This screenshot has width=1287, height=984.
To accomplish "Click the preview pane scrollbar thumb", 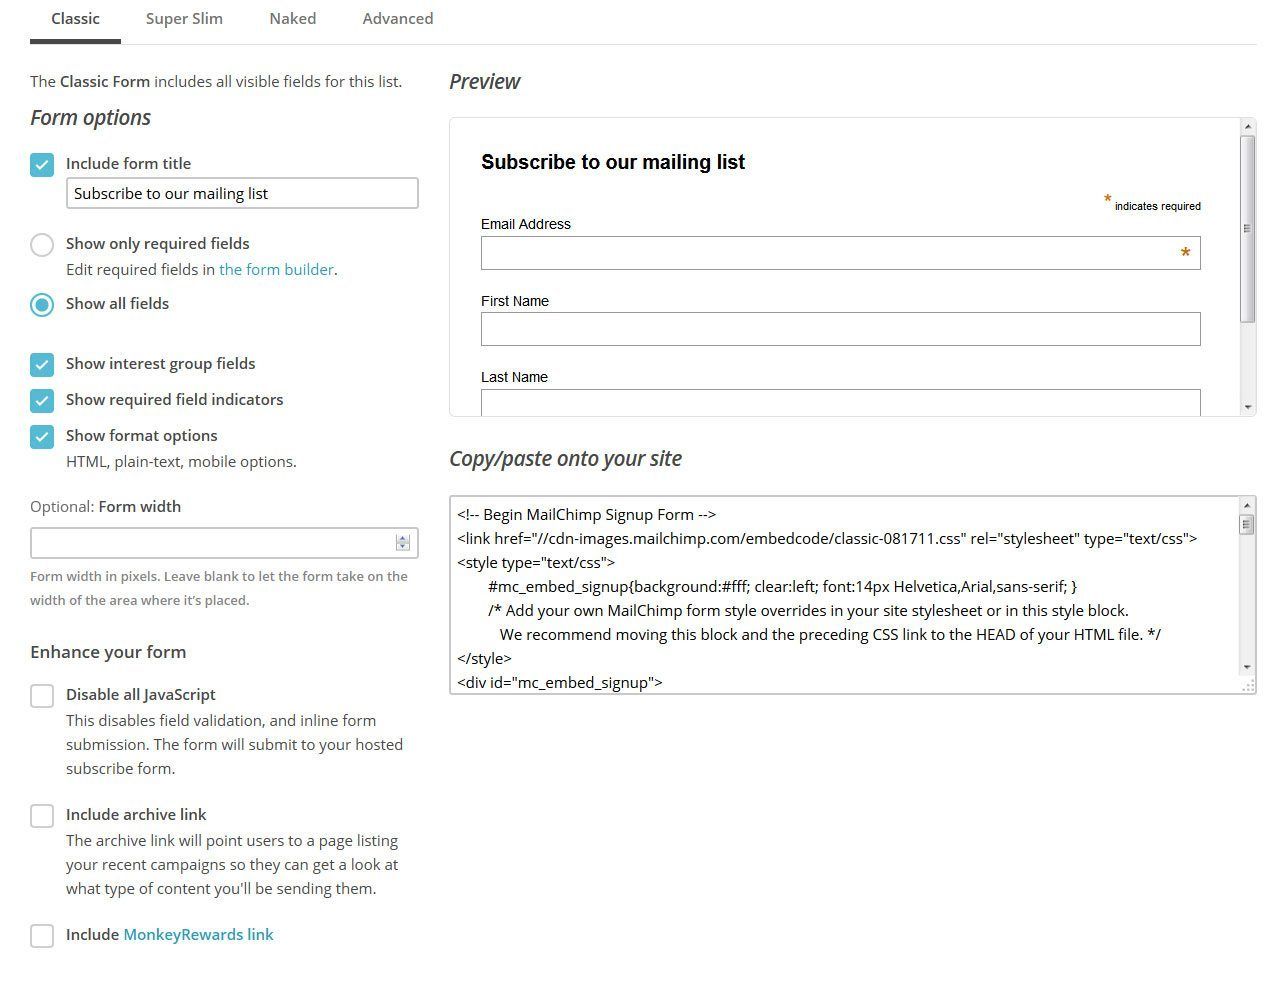I will coord(1247,229).
